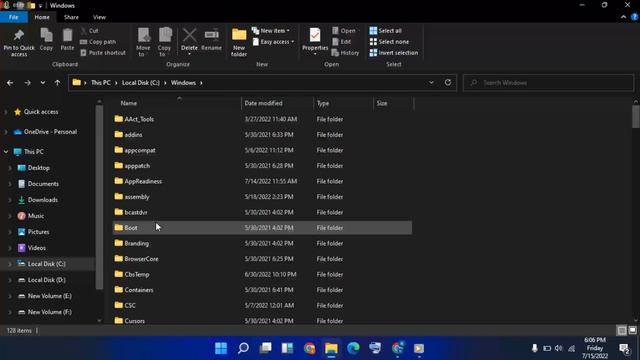Sort by Type column header
This screenshot has width=640, height=360.
[x=323, y=103]
